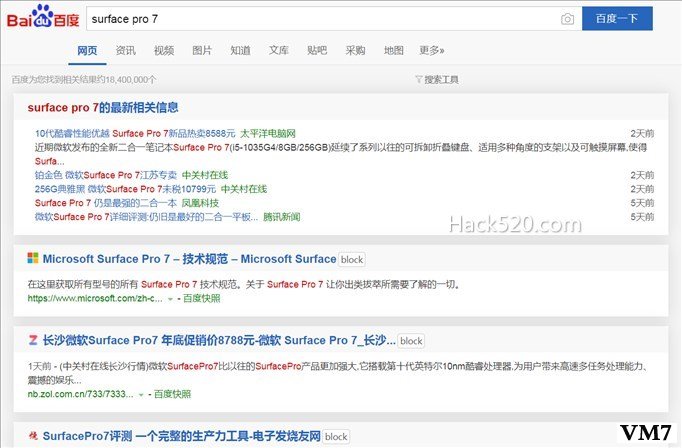Viewport: 682px width, 448px height.
Task: Click the Baidu logo
Action: click(43, 17)
